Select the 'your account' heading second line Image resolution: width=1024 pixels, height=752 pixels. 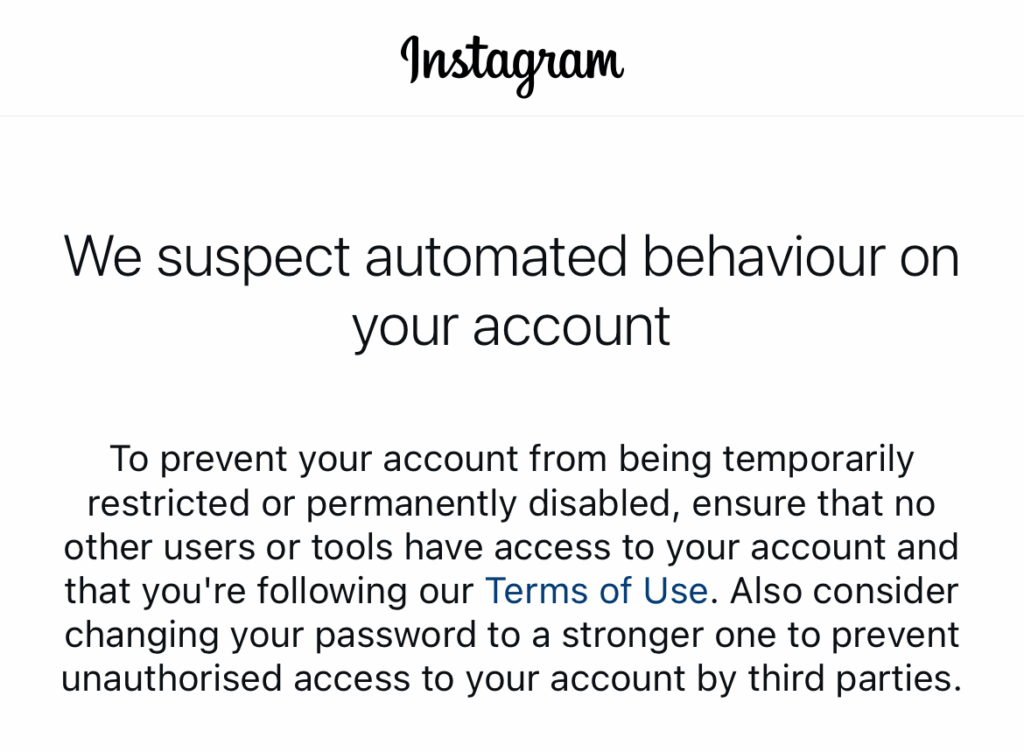[x=511, y=328]
